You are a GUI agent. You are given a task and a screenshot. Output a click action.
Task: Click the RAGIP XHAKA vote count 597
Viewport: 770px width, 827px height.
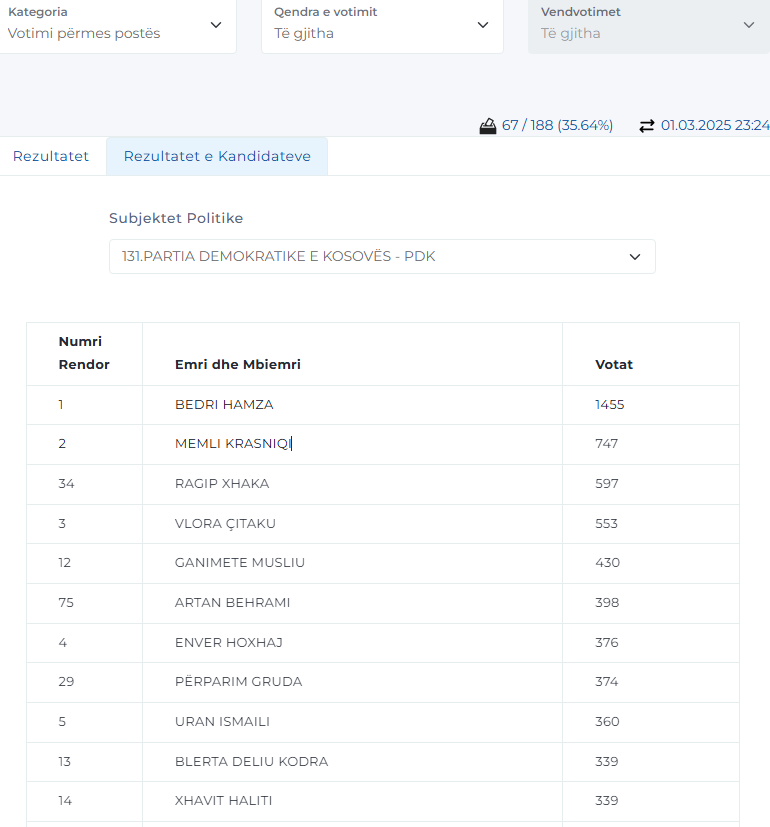point(607,484)
